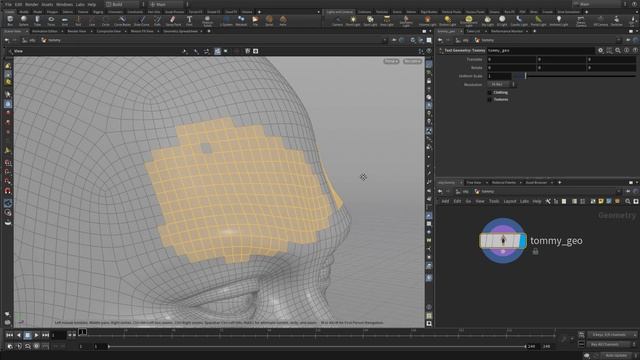
Task: Click the yellow sticky note icon in network toolbar
Action: 601,201
